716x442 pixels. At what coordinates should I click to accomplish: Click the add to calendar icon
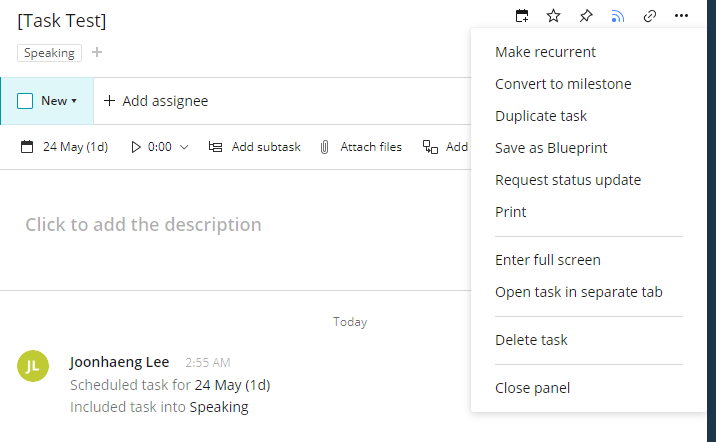pos(522,16)
